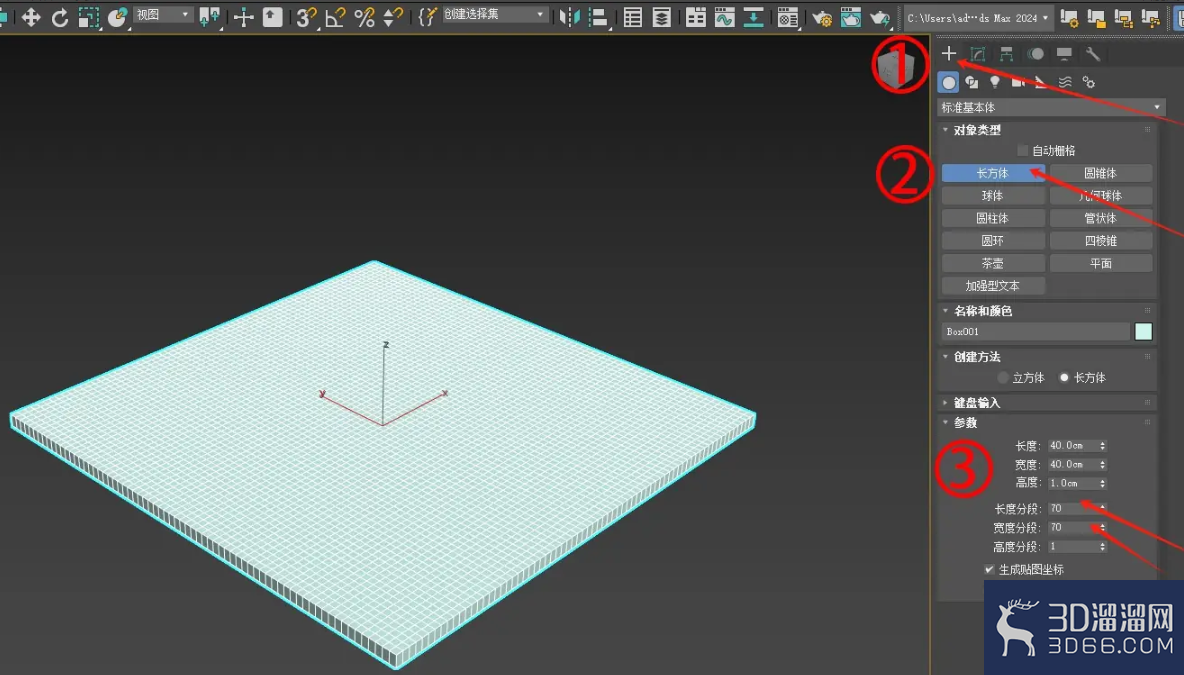1184x675 pixels.
Task: Click the 圆柱体 cylinder button
Action: [x=993, y=218]
